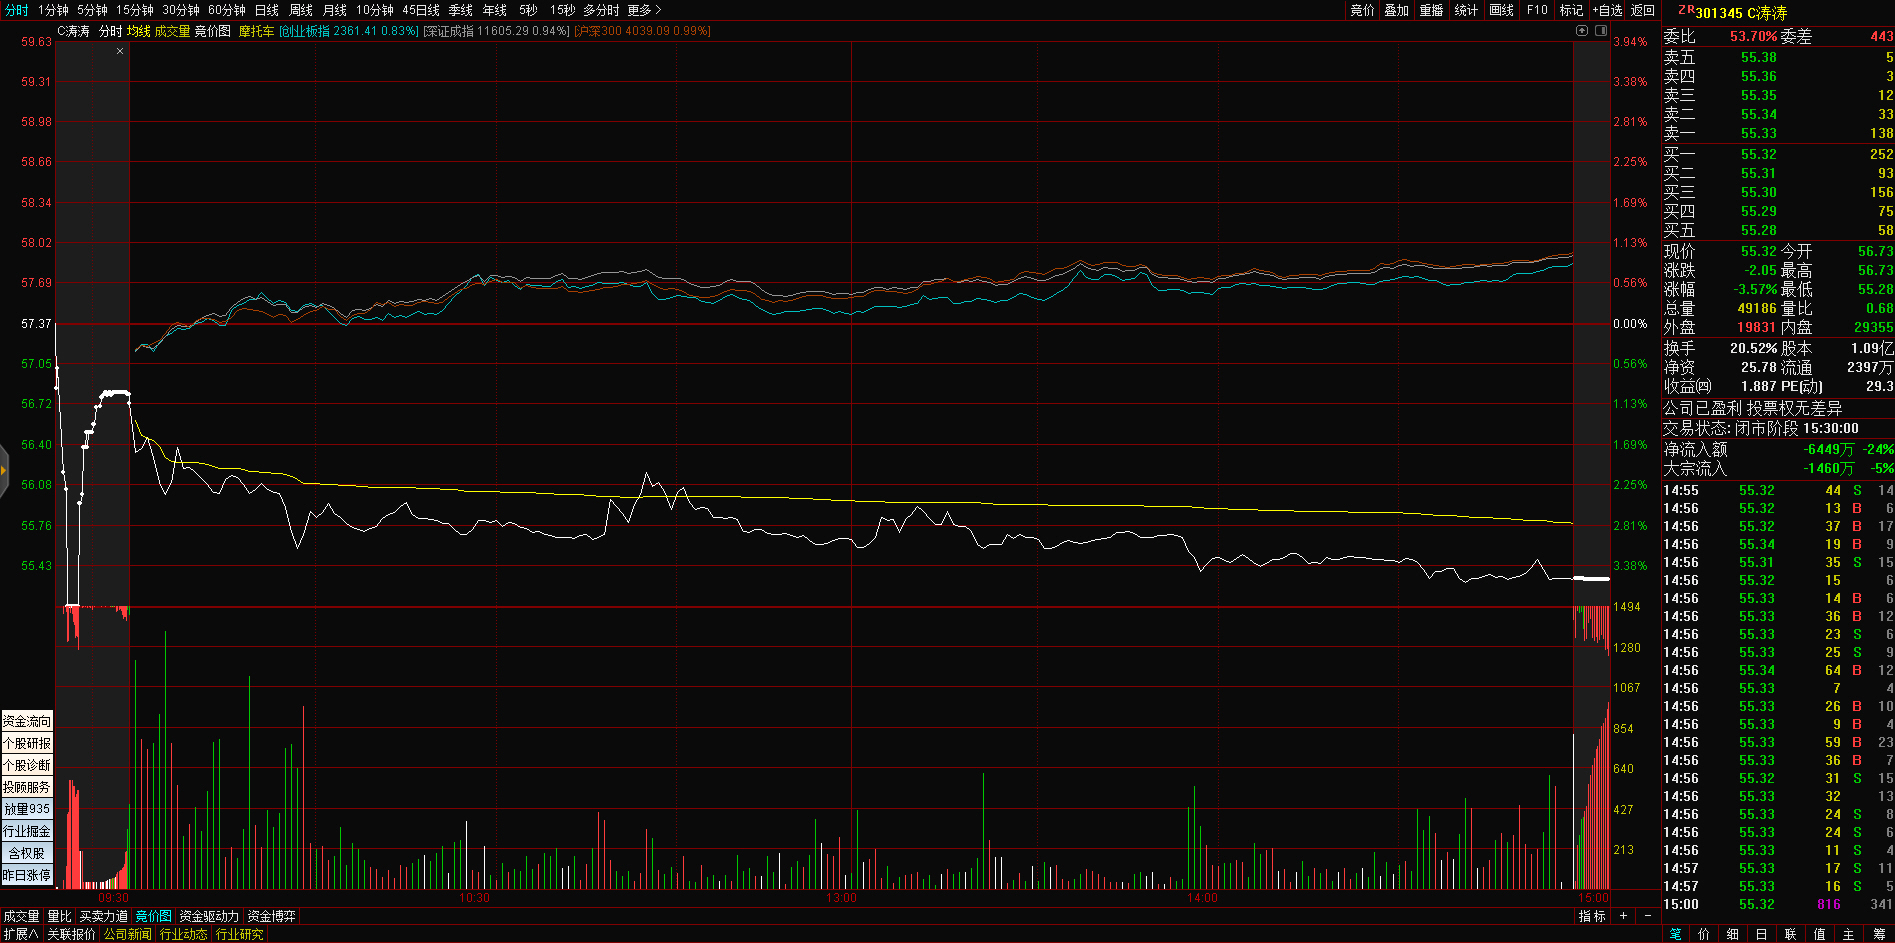Screen dimensions: 1895x943
Task: Click the upload arrow icon above the chart
Action: 1582,31
